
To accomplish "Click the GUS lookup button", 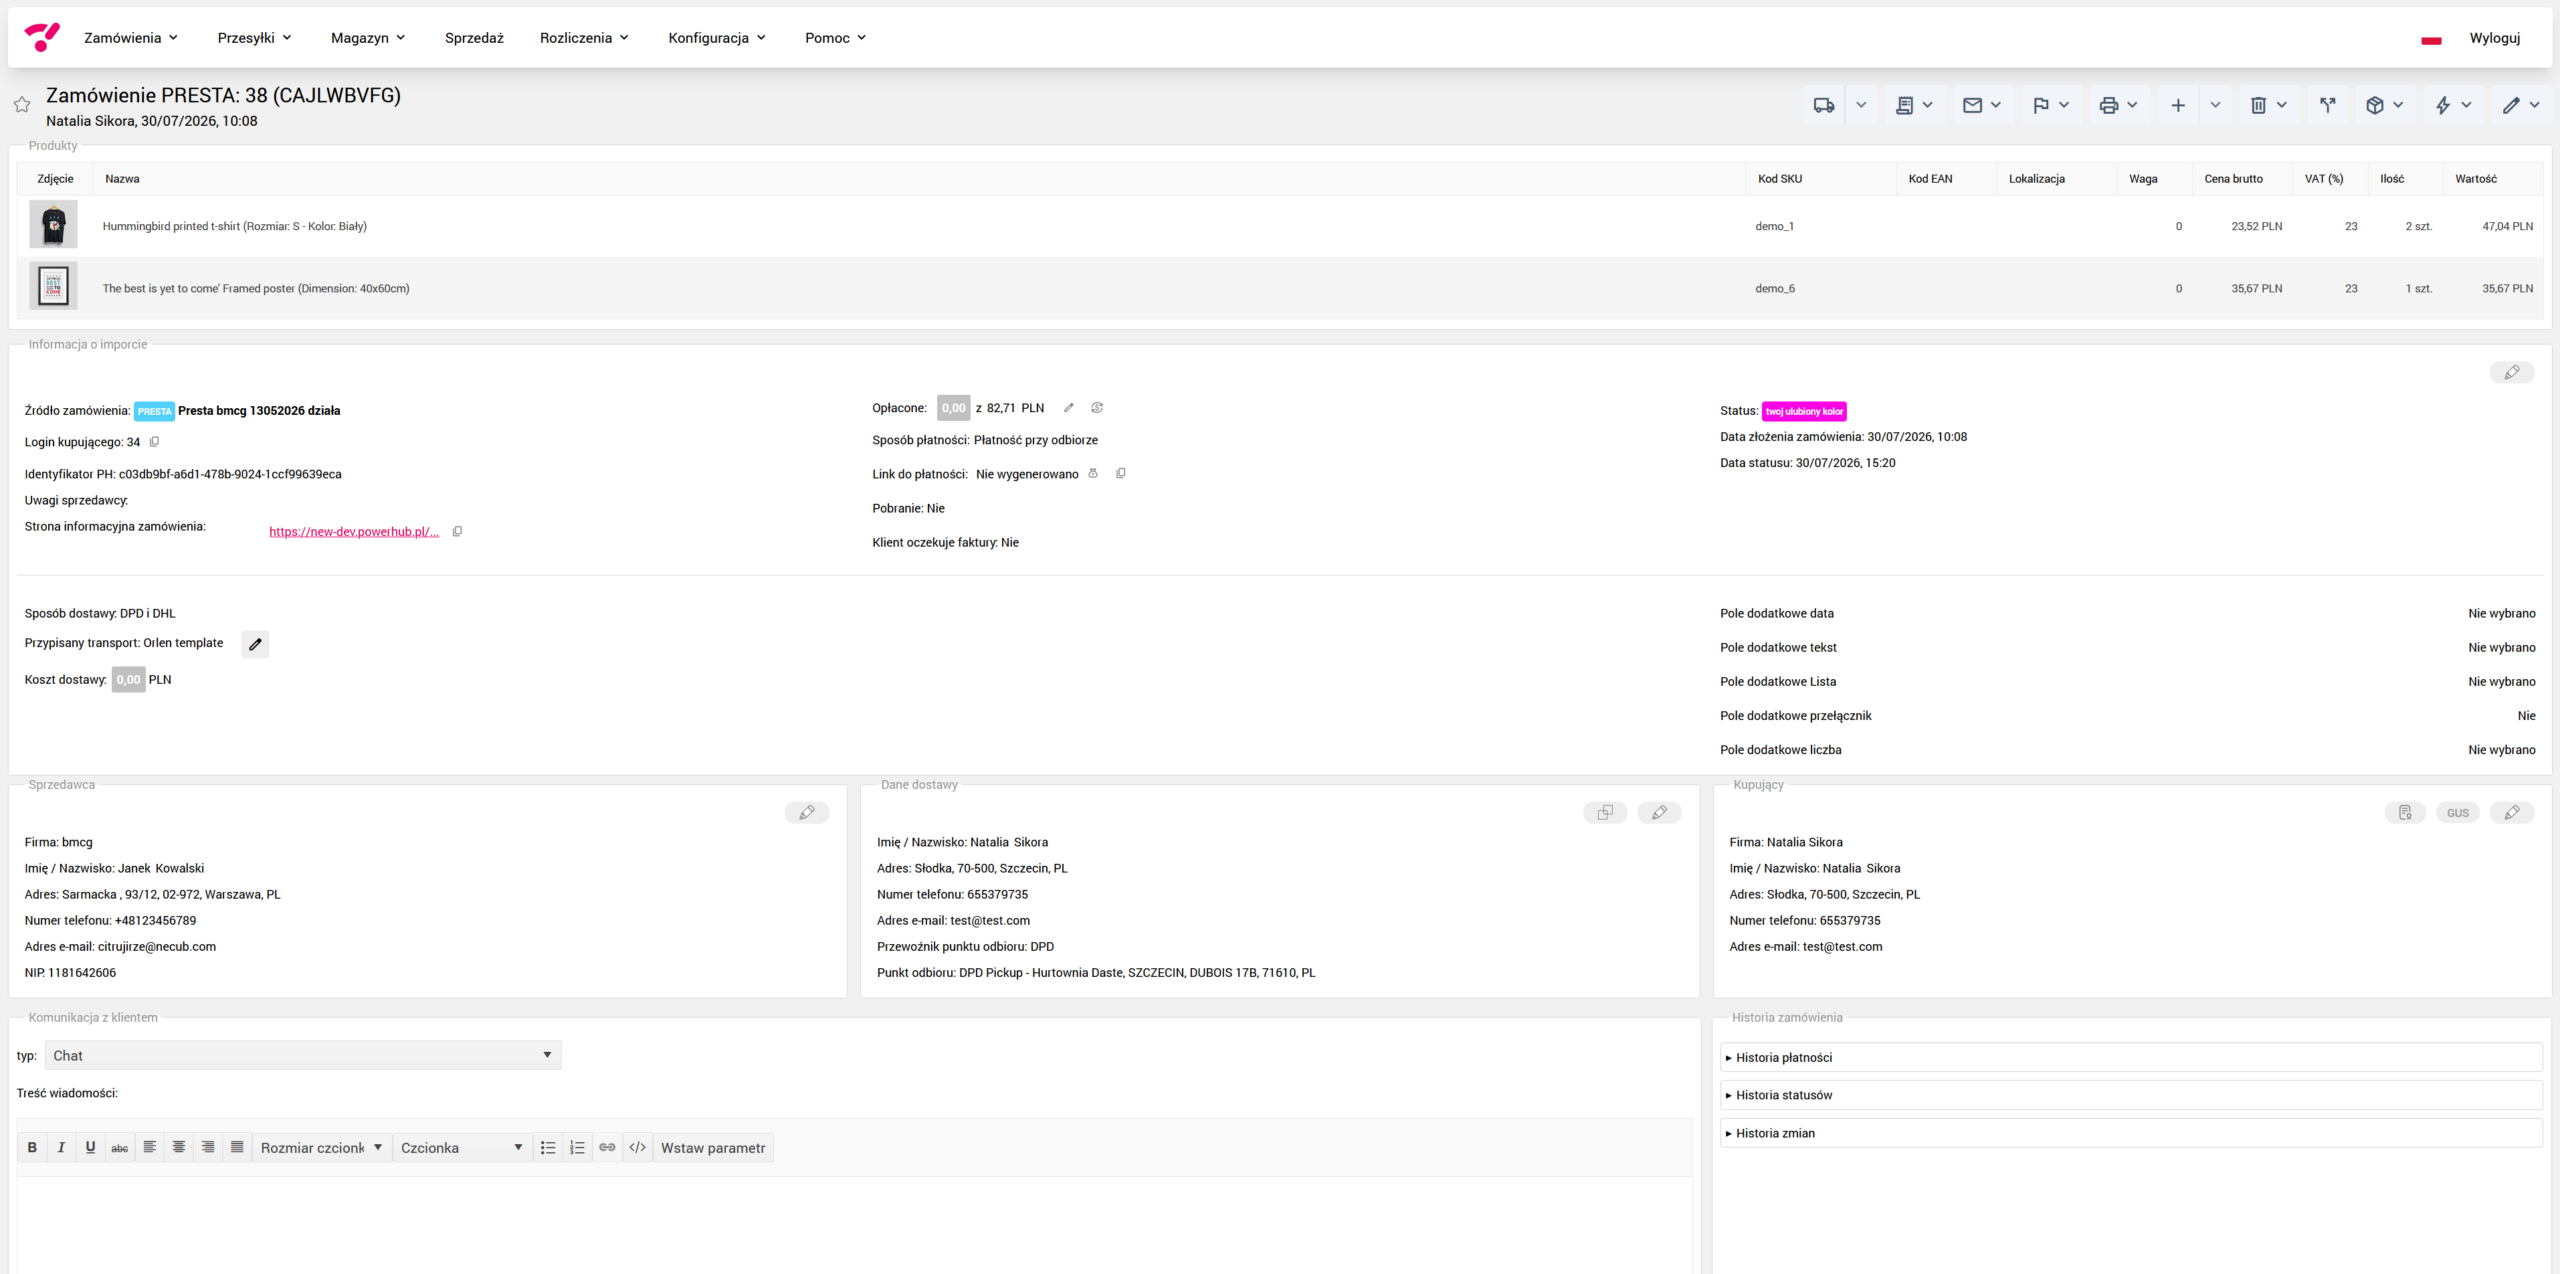I will [x=2458, y=813].
